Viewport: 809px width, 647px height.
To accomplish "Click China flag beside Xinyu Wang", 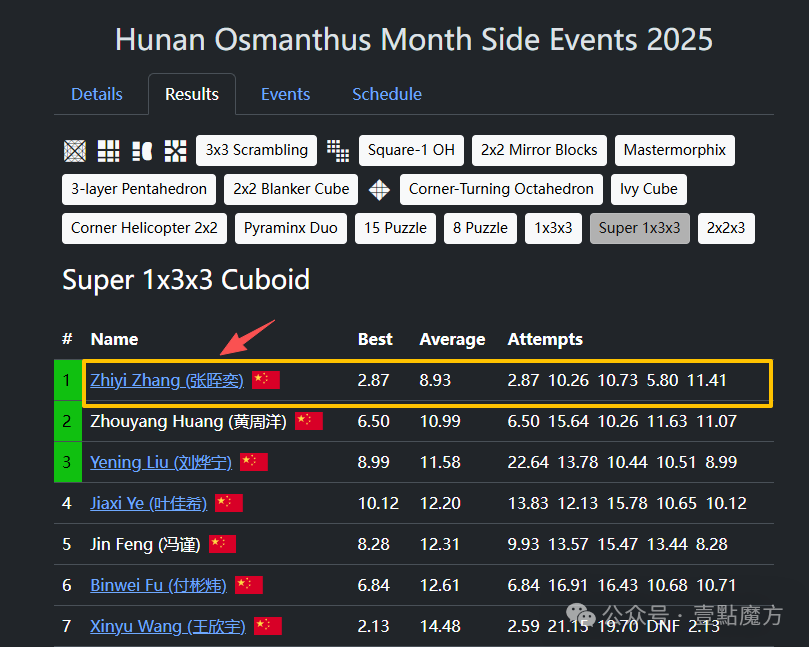I will coord(268,626).
